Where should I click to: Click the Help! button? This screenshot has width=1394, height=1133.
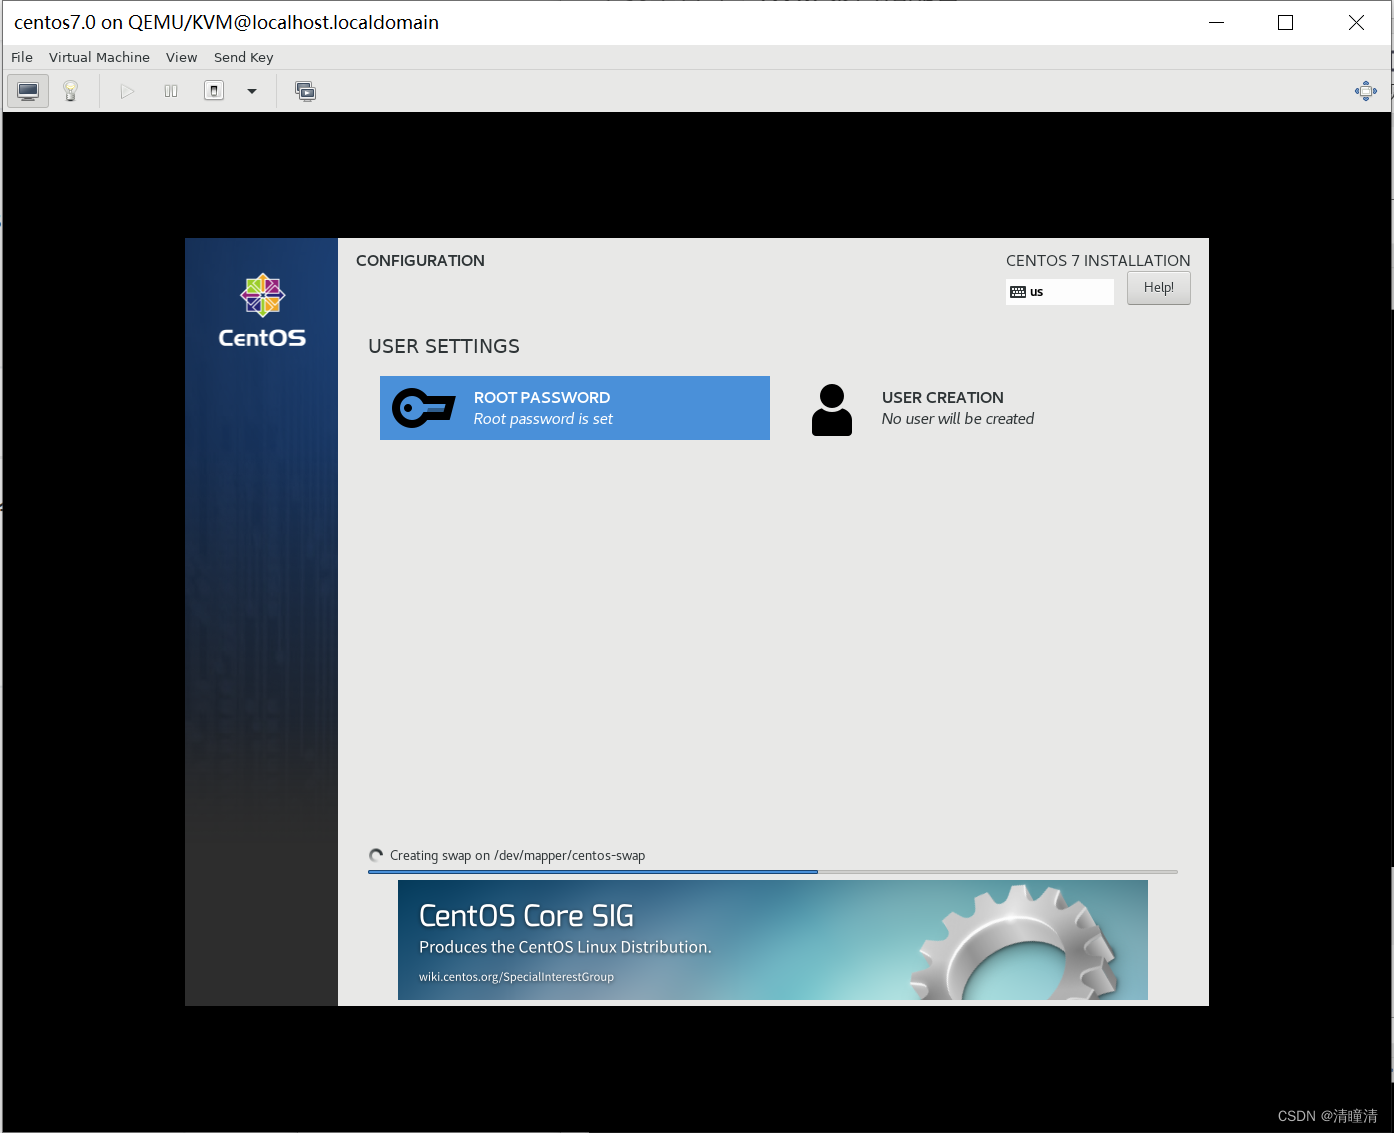coord(1159,288)
